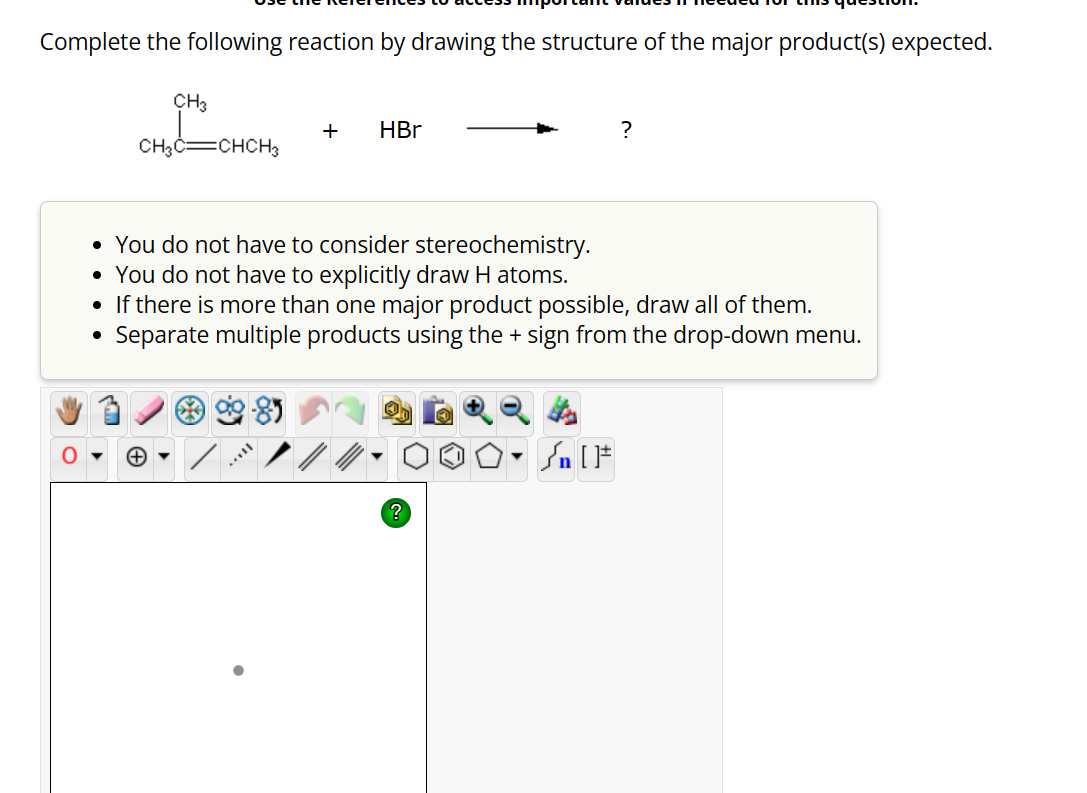Click the molecule template icon
The width and height of the screenshot is (1087, 793).
562,412
